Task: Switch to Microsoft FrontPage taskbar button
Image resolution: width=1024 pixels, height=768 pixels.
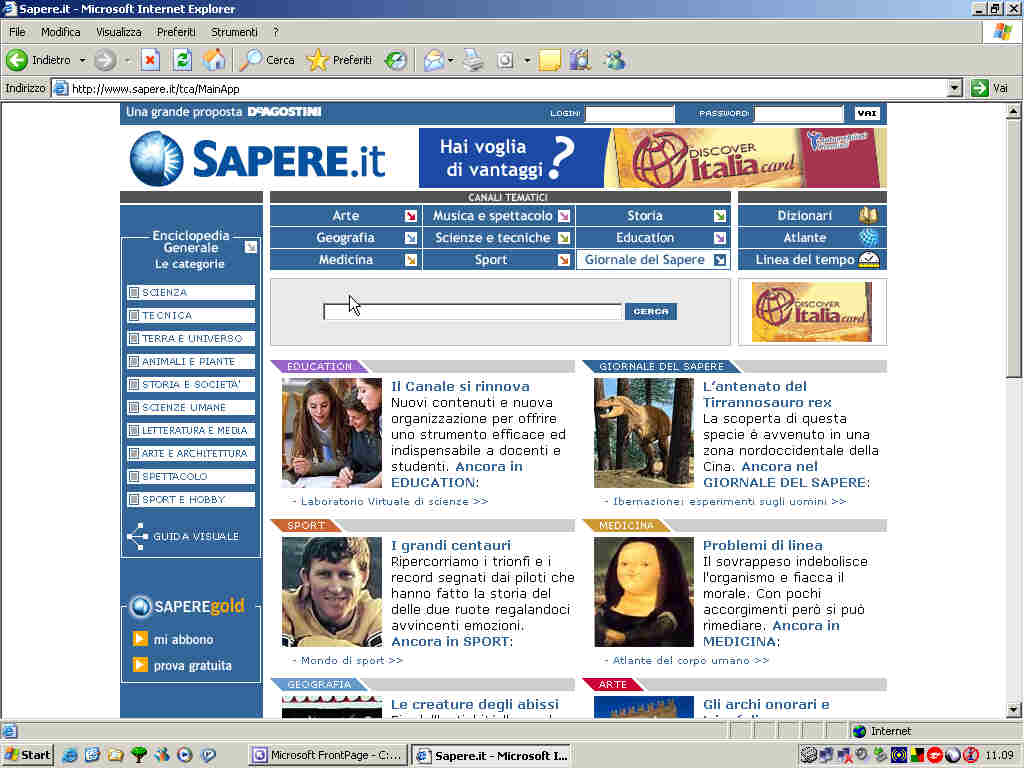Action: point(328,756)
